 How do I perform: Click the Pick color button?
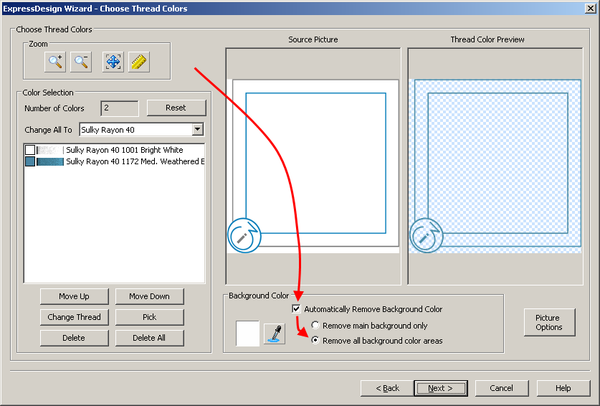point(149,317)
